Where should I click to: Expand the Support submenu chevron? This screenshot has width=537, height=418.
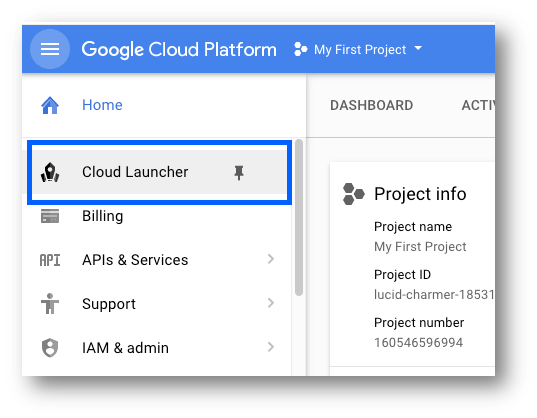[271, 303]
